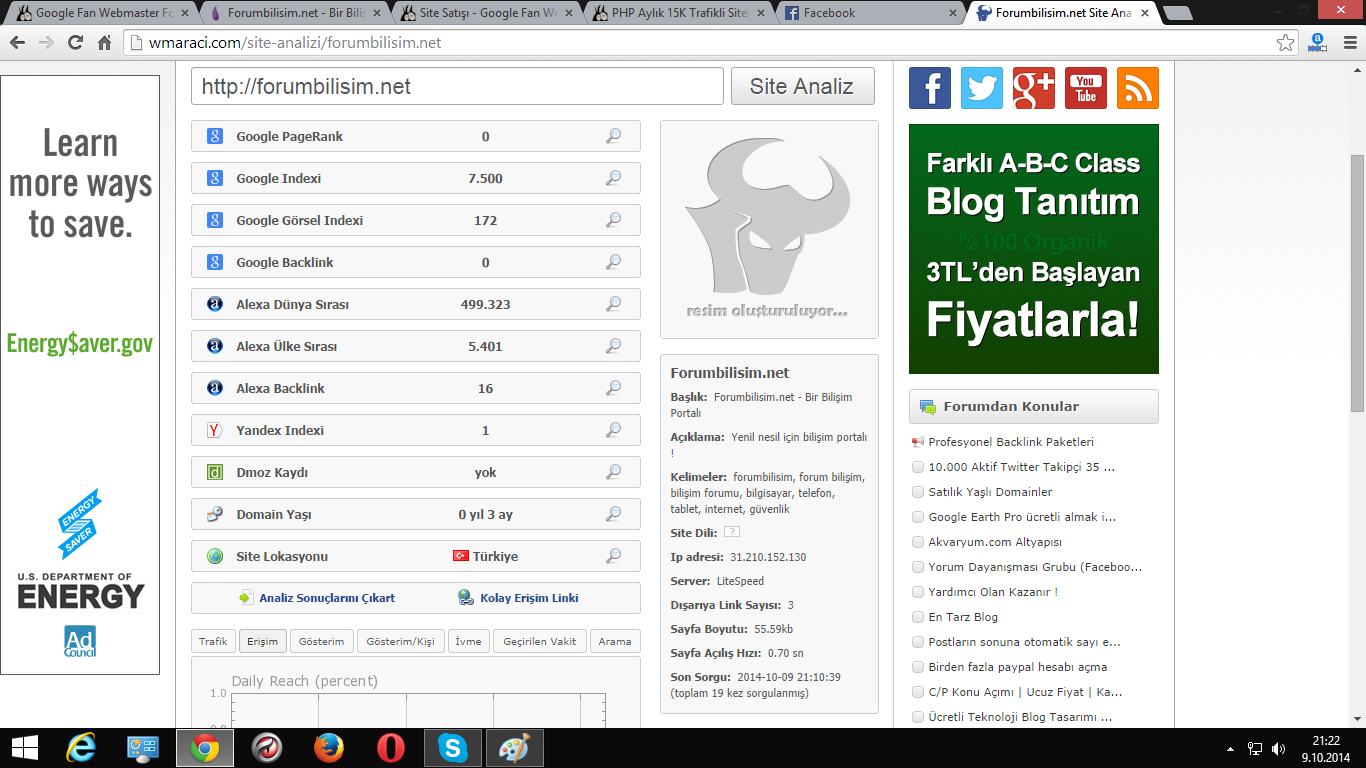Switch to the Arama chart tab
This screenshot has width=1366, height=768.
coord(615,641)
